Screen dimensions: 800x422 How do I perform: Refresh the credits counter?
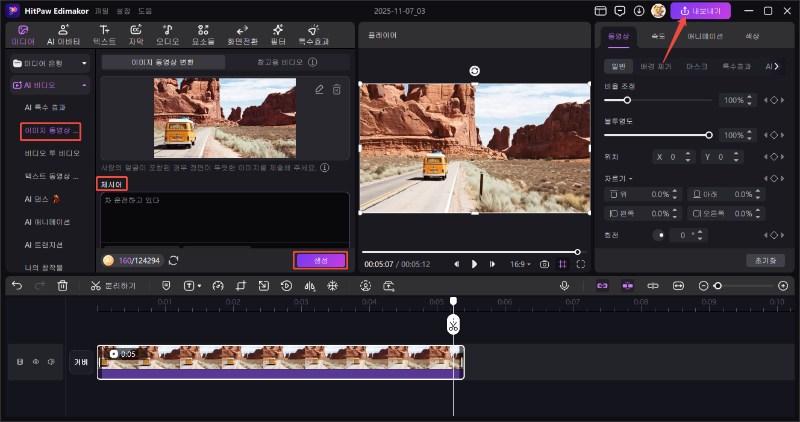tap(173, 260)
